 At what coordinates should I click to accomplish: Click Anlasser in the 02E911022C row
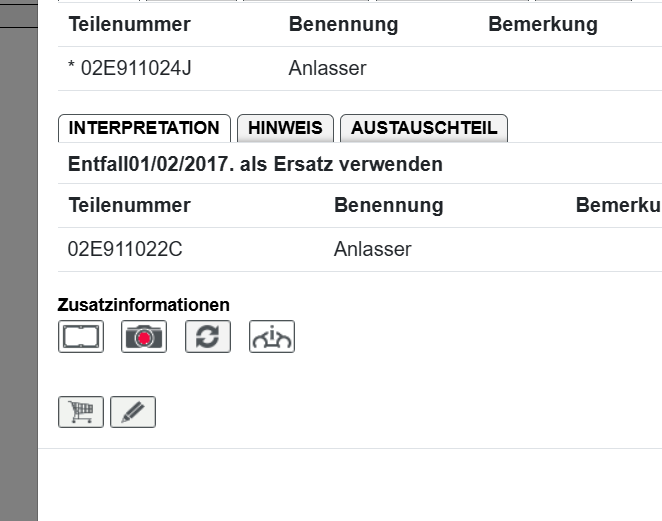coord(372,249)
